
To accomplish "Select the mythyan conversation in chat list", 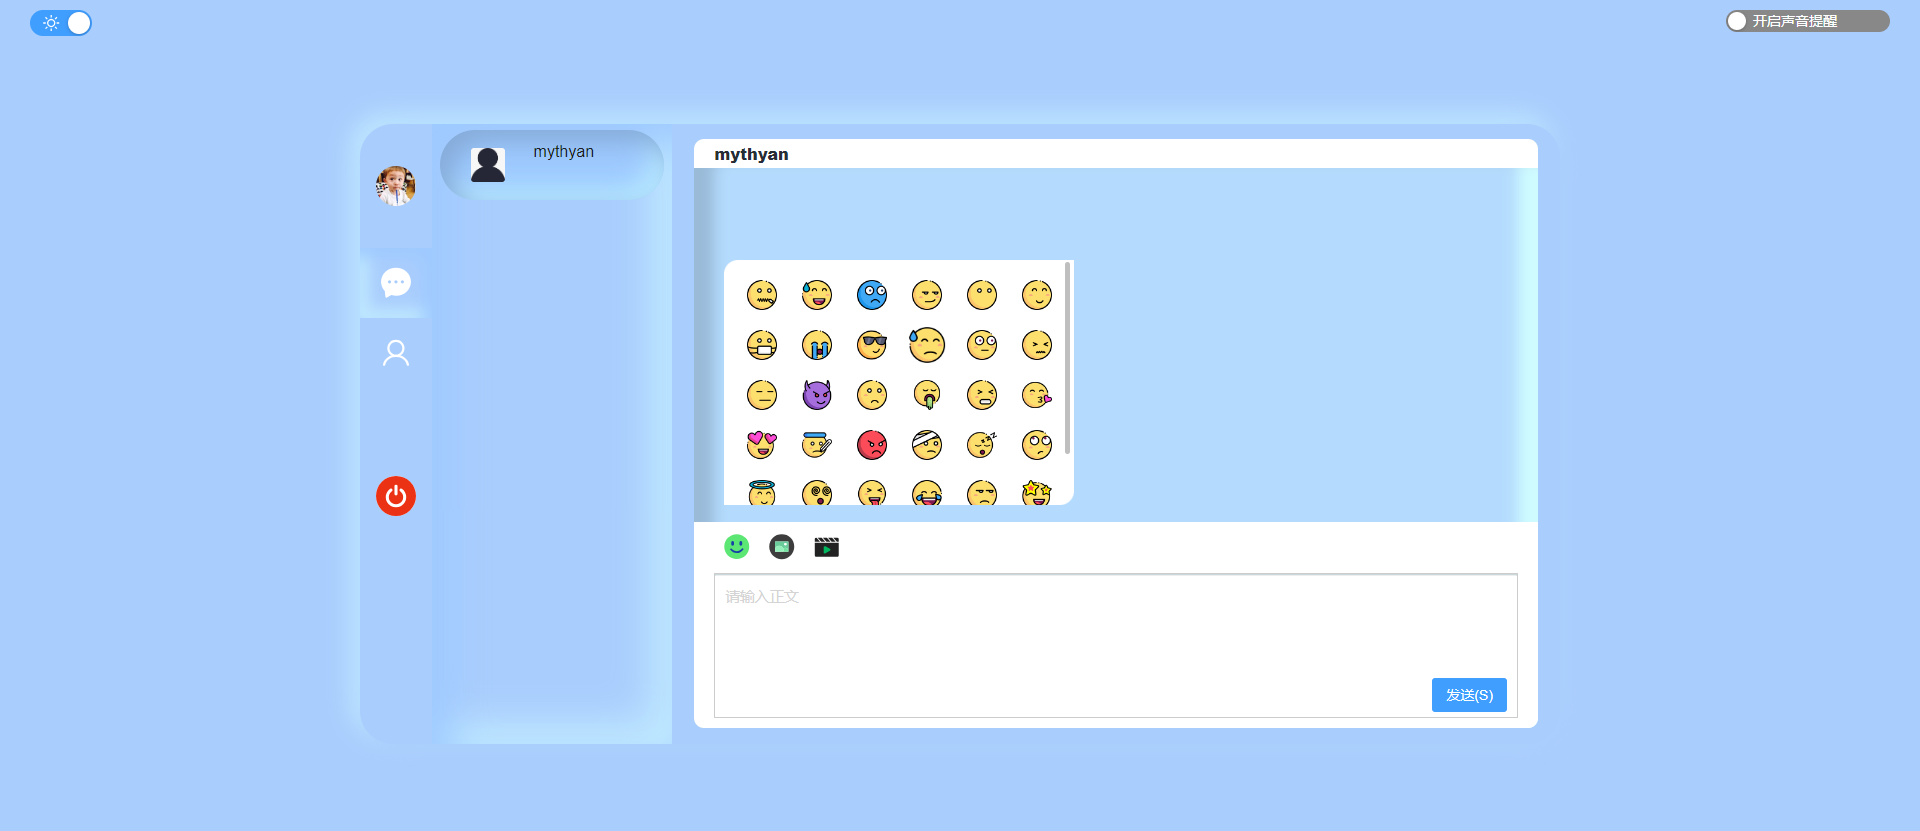I will coord(552,165).
